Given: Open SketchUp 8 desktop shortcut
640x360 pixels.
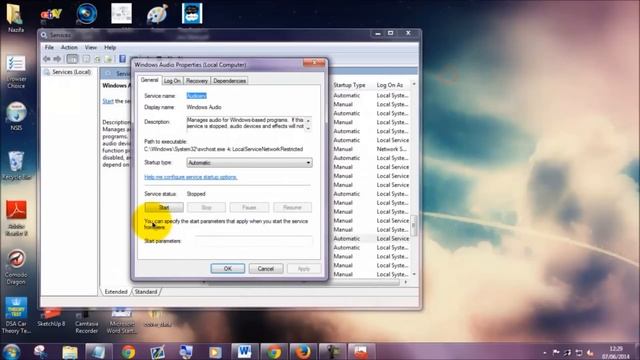Looking at the screenshot, I should point(51,318).
